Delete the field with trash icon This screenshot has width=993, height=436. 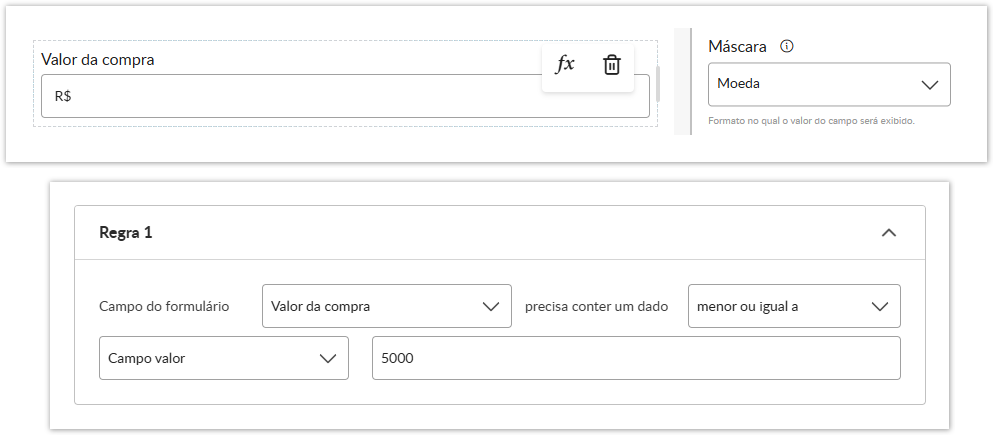point(611,65)
